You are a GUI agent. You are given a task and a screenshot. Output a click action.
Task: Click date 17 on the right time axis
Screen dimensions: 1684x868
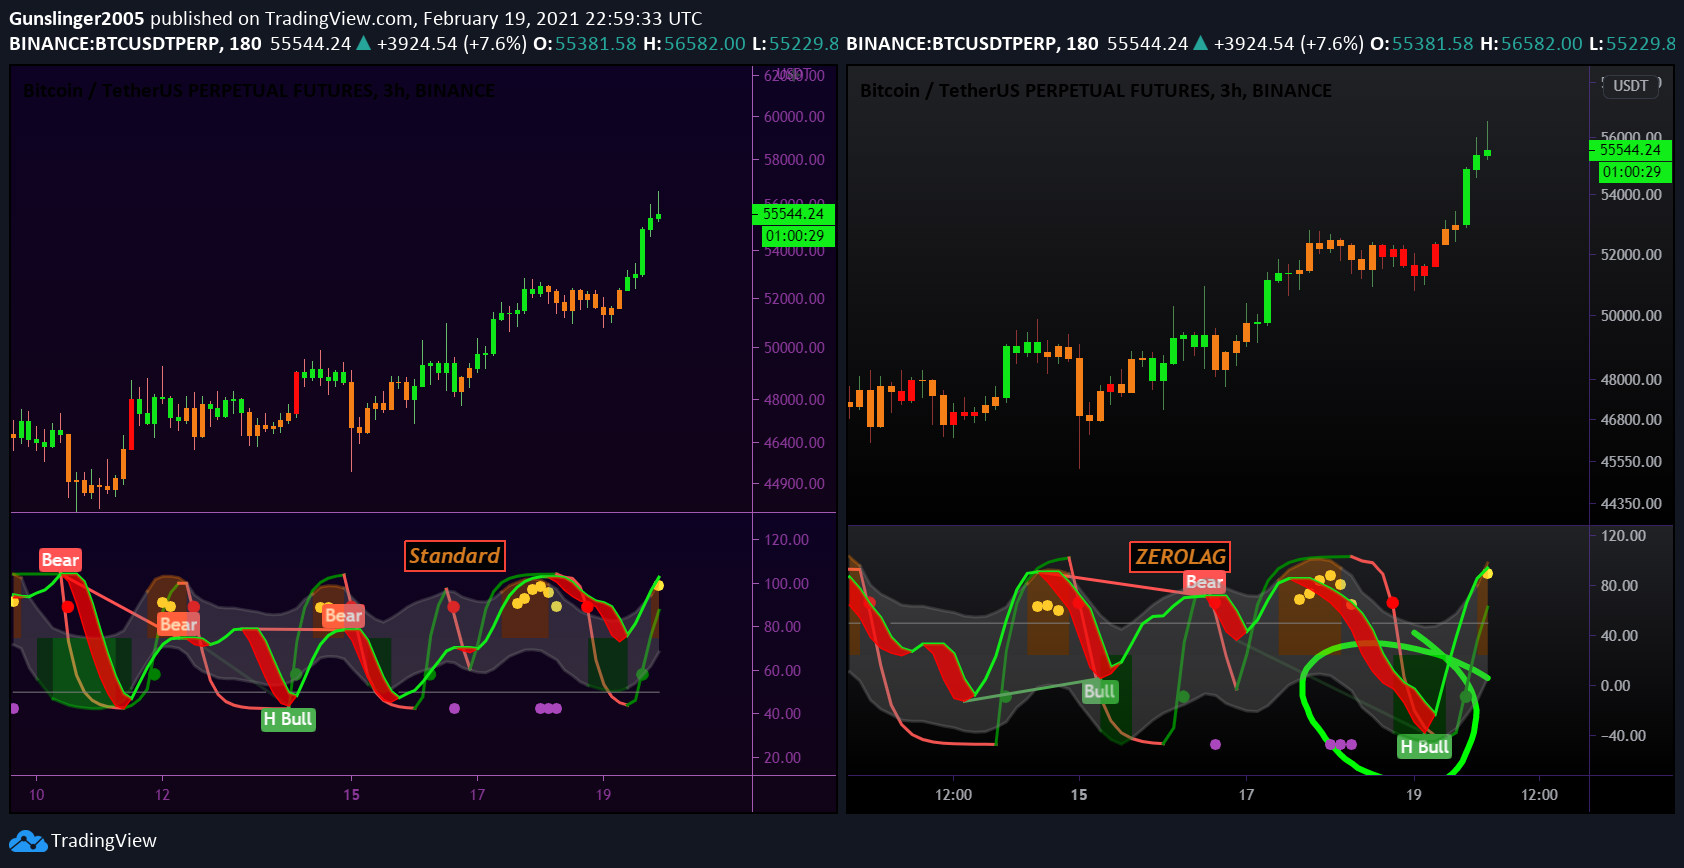coord(1246,795)
